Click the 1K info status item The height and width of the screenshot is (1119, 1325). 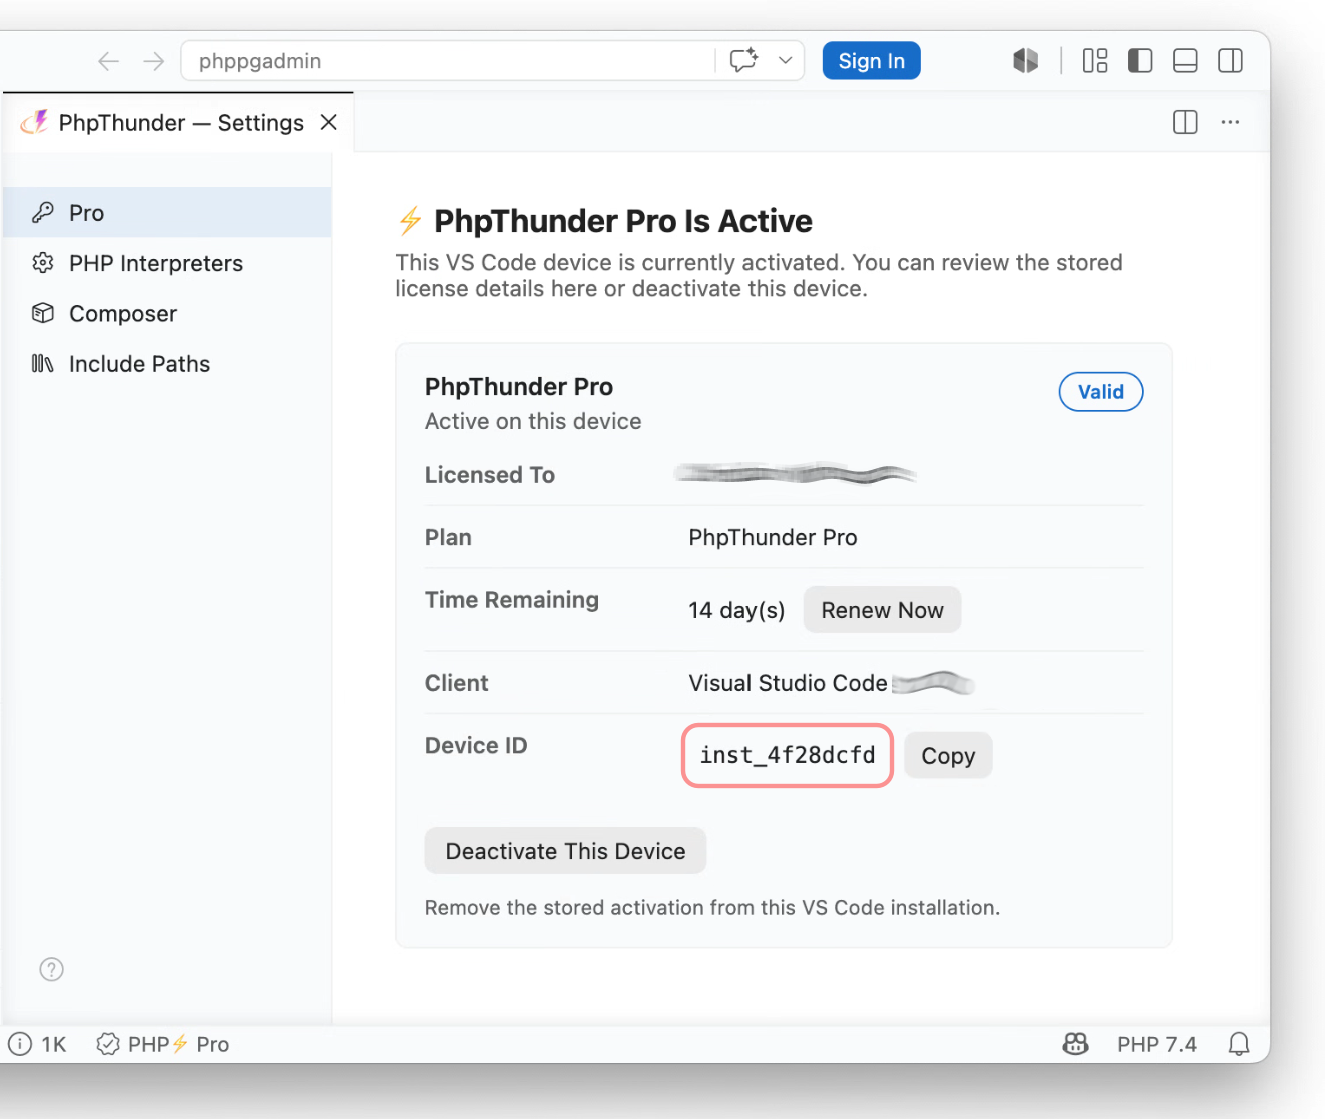pos(37,1044)
